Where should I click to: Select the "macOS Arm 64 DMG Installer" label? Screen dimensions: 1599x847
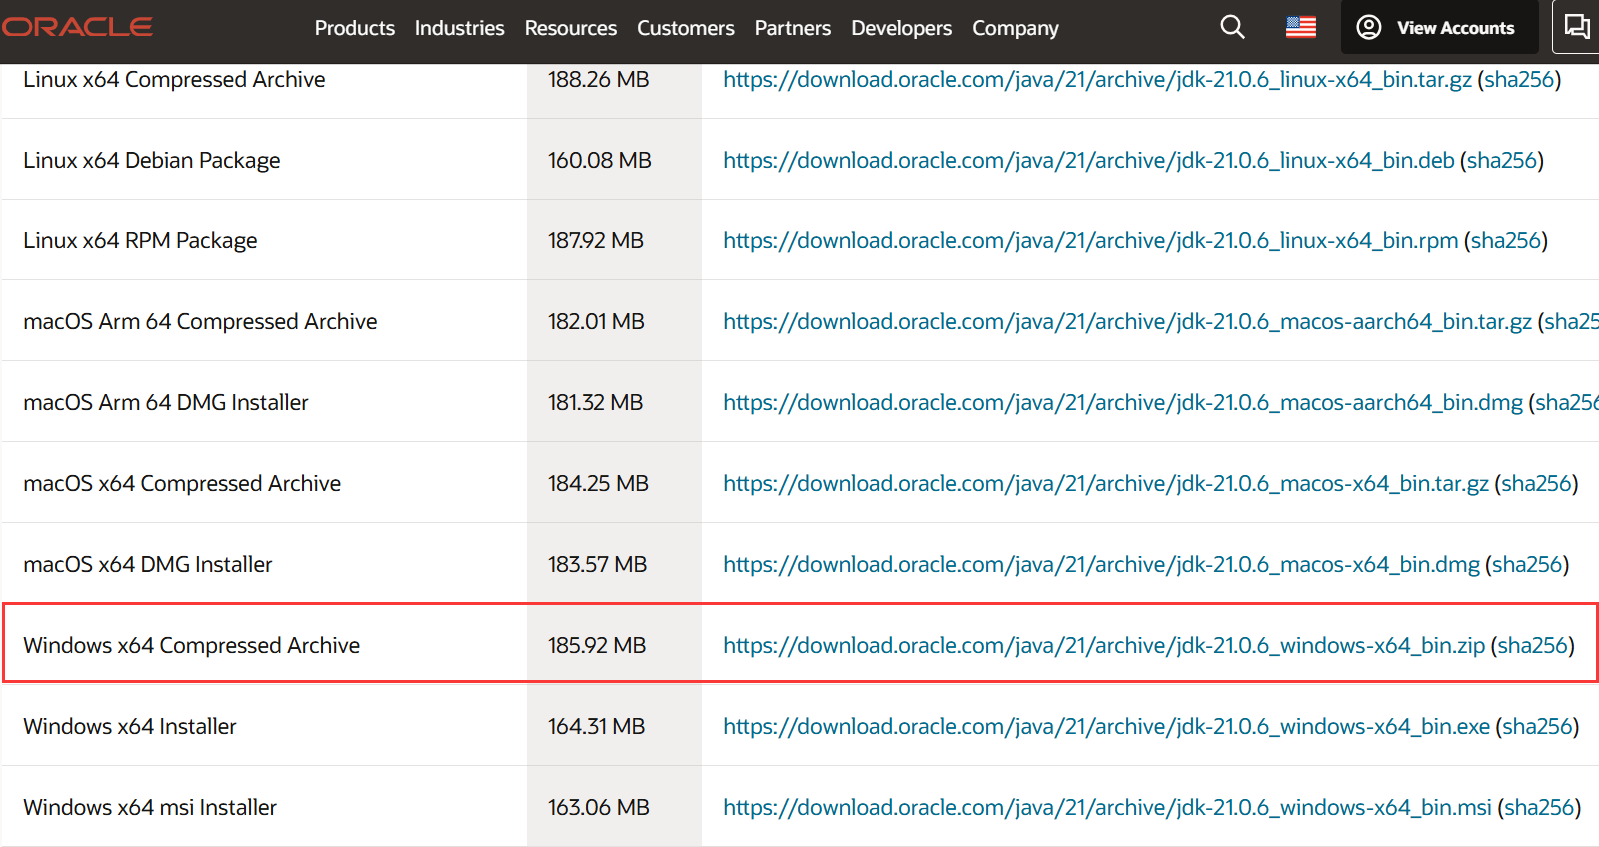(166, 402)
